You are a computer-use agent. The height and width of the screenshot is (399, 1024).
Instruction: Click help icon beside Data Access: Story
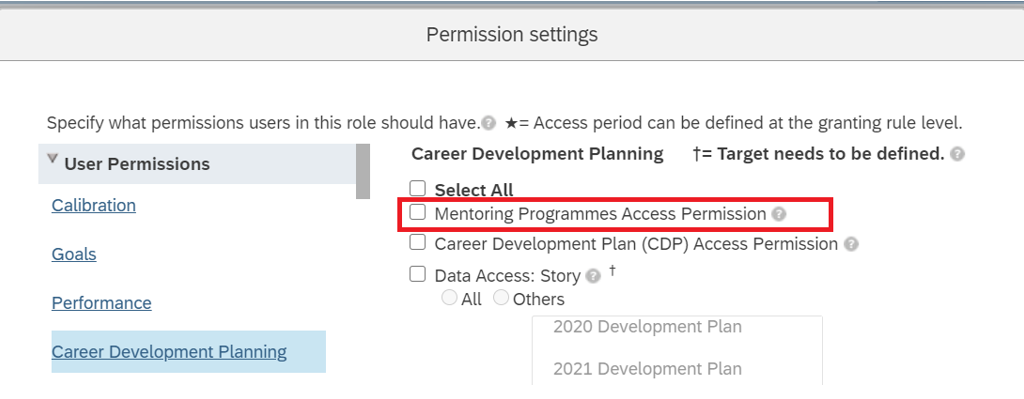(x=593, y=276)
